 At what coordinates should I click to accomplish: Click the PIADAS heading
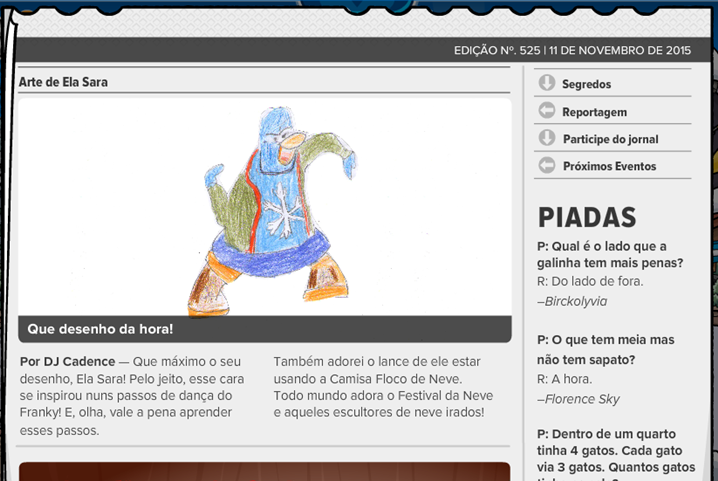(x=587, y=217)
